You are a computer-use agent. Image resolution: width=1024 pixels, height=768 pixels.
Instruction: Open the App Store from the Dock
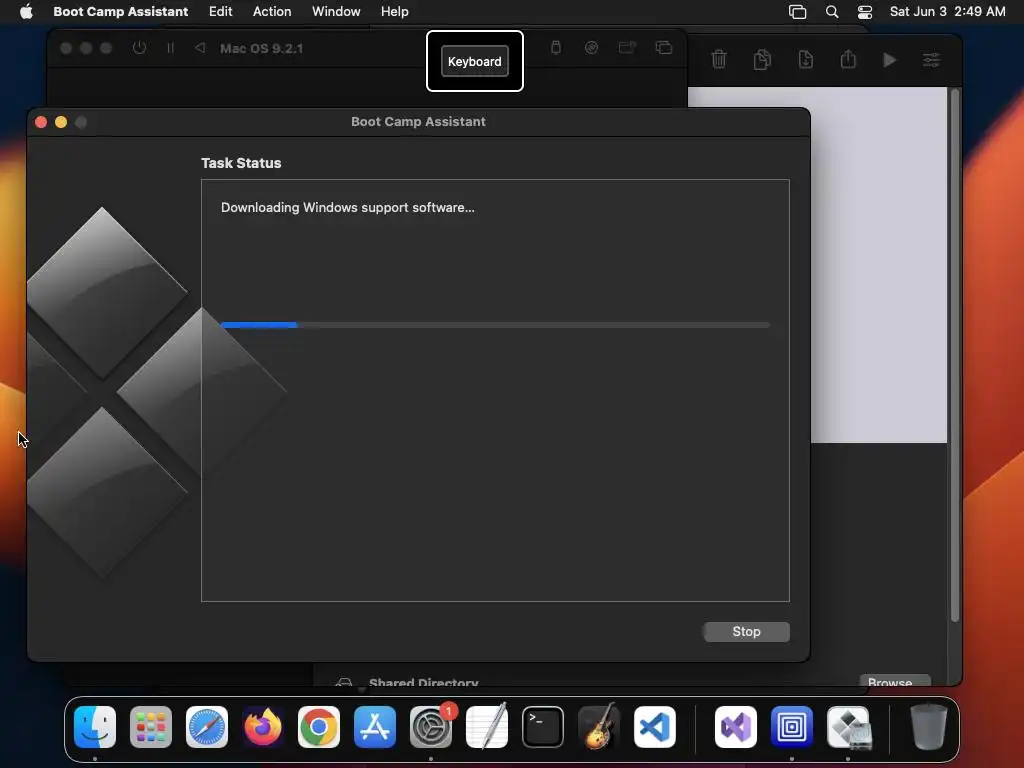pyautogui.click(x=375, y=727)
